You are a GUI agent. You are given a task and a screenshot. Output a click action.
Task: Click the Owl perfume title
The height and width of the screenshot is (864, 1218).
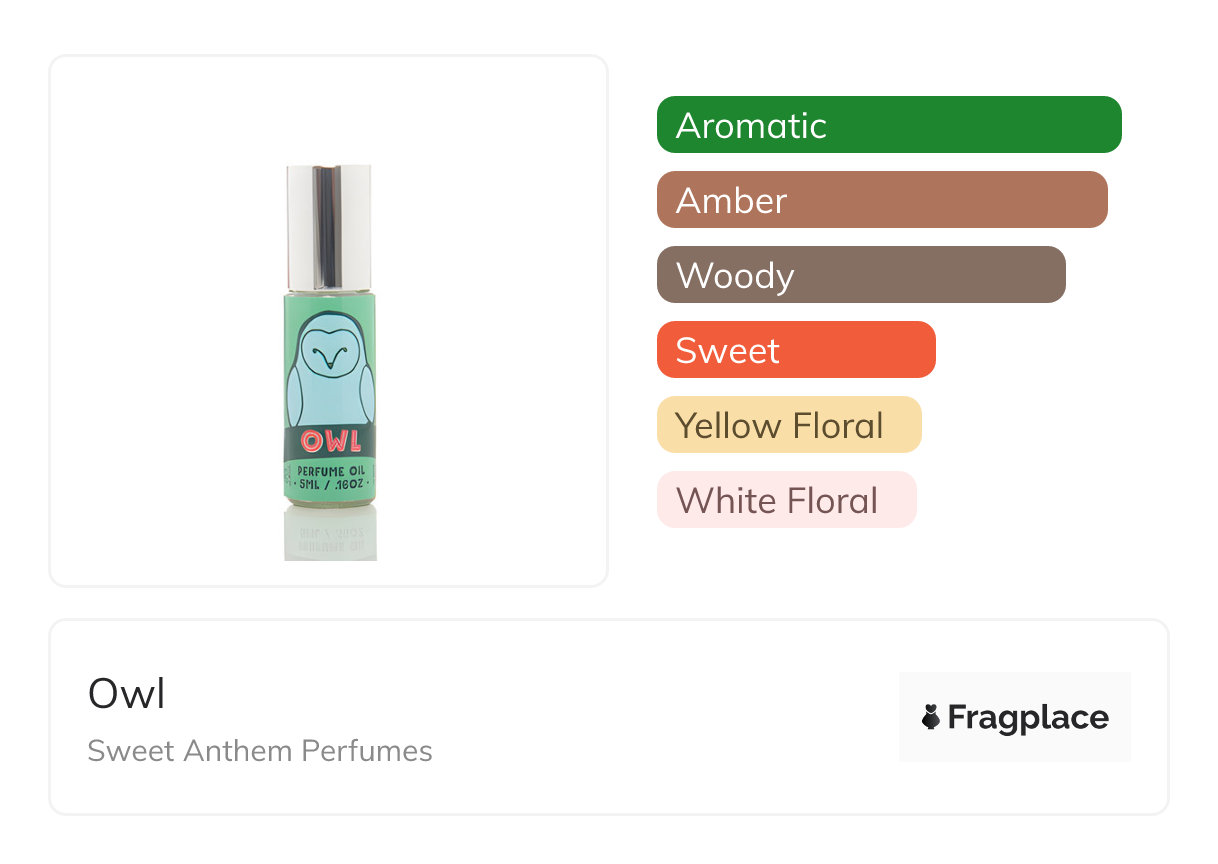127,694
